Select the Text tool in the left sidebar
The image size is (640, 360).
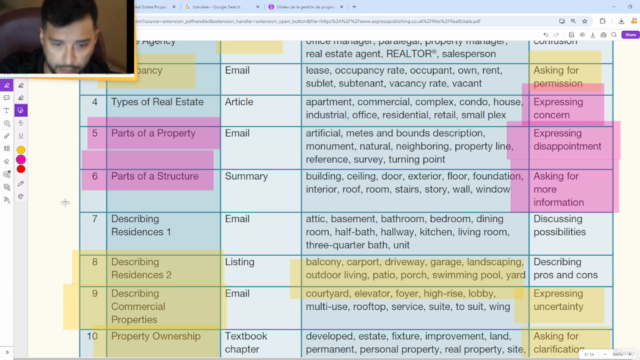tap(7, 111)
